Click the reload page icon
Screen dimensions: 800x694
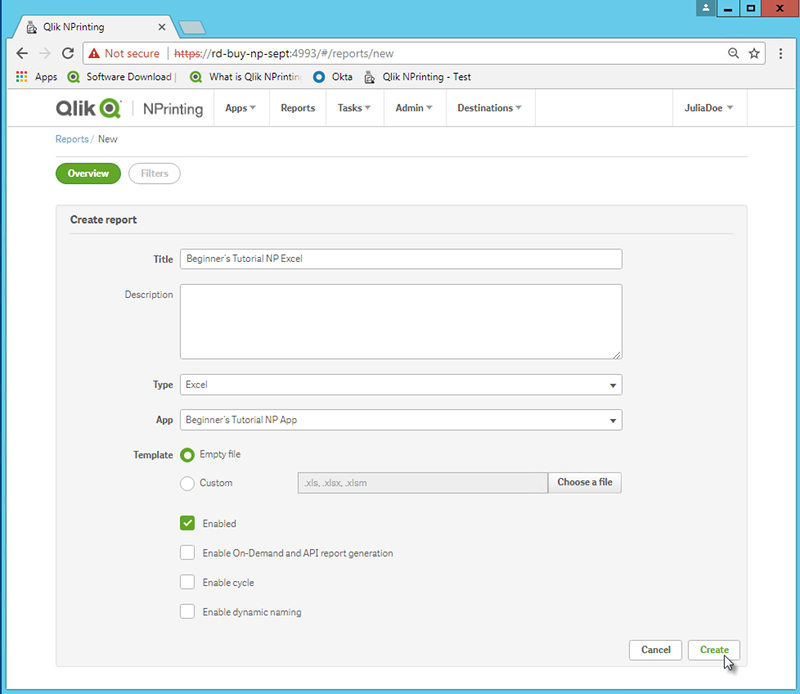point(66,53)
